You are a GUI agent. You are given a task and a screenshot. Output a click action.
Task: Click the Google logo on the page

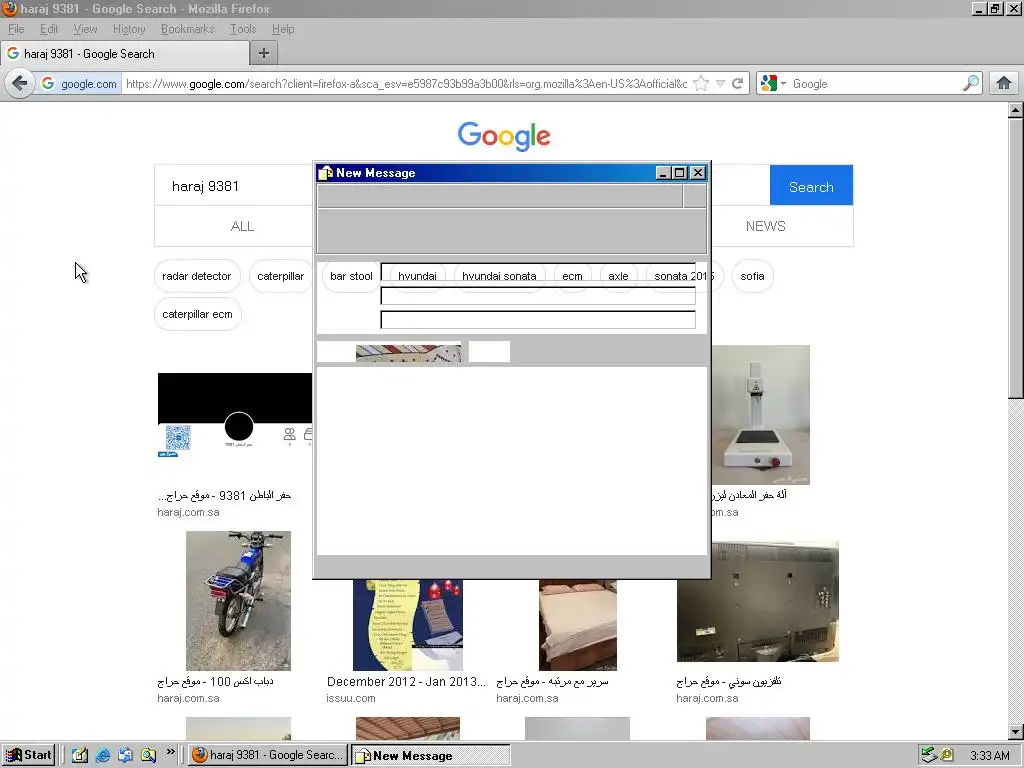tap(504, 136)
